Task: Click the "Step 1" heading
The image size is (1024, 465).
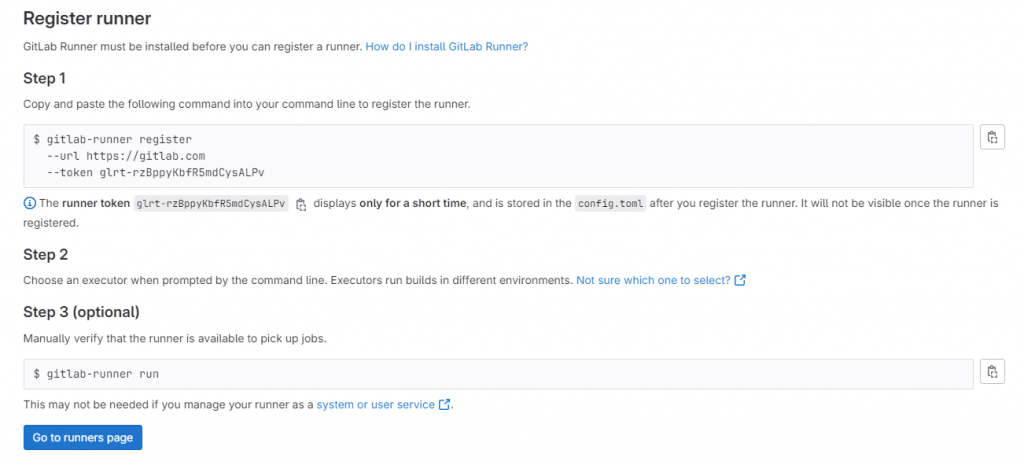Action: coord(44,78)
